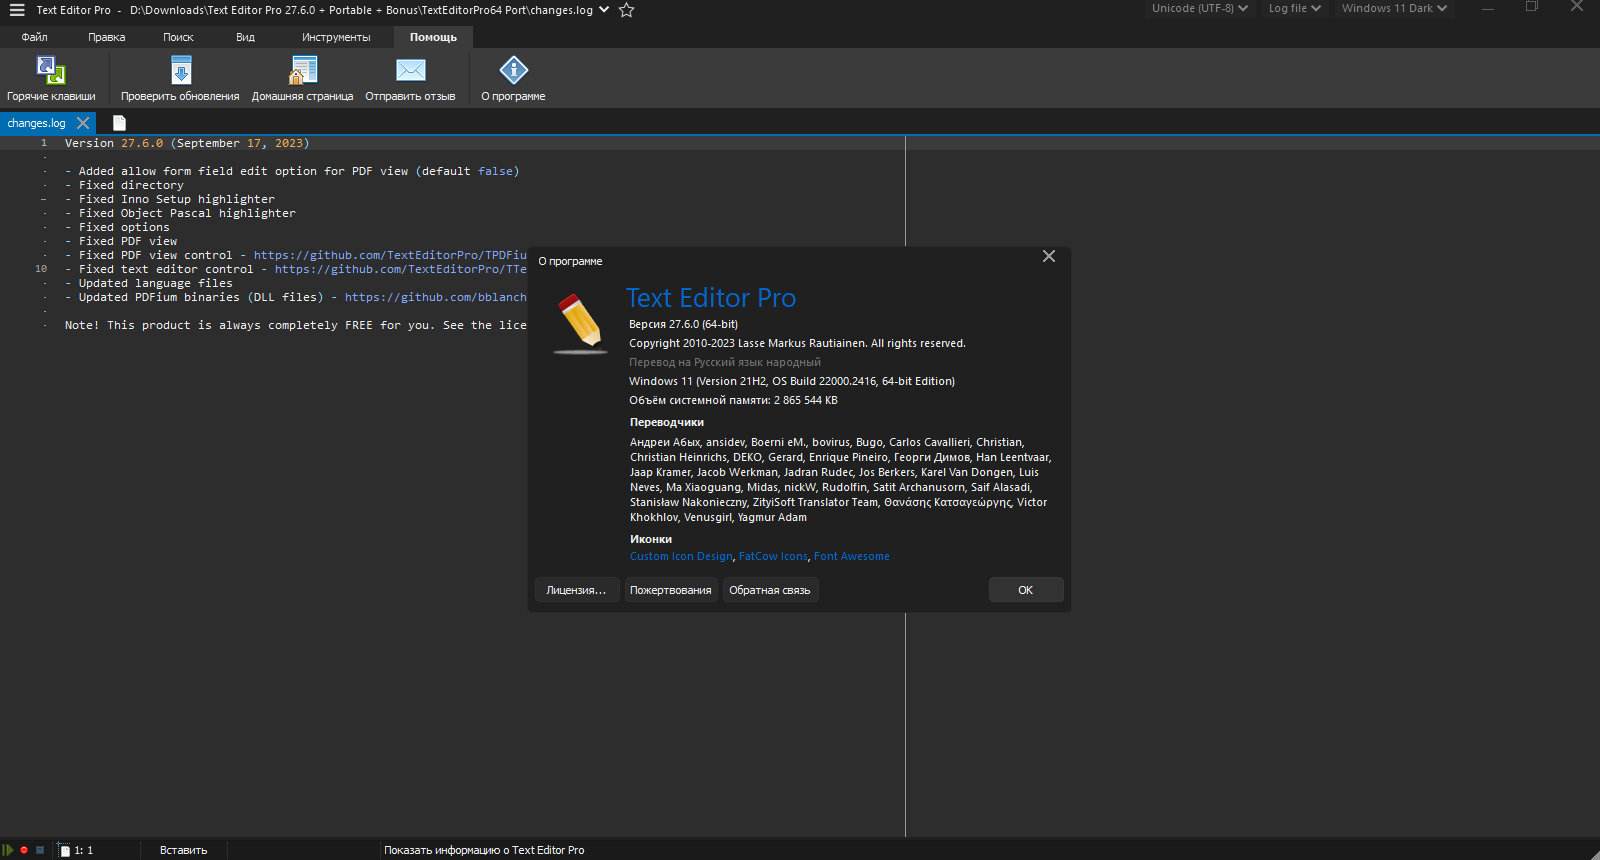
Task: Click the blue macro stop icon
Action: 40,850
